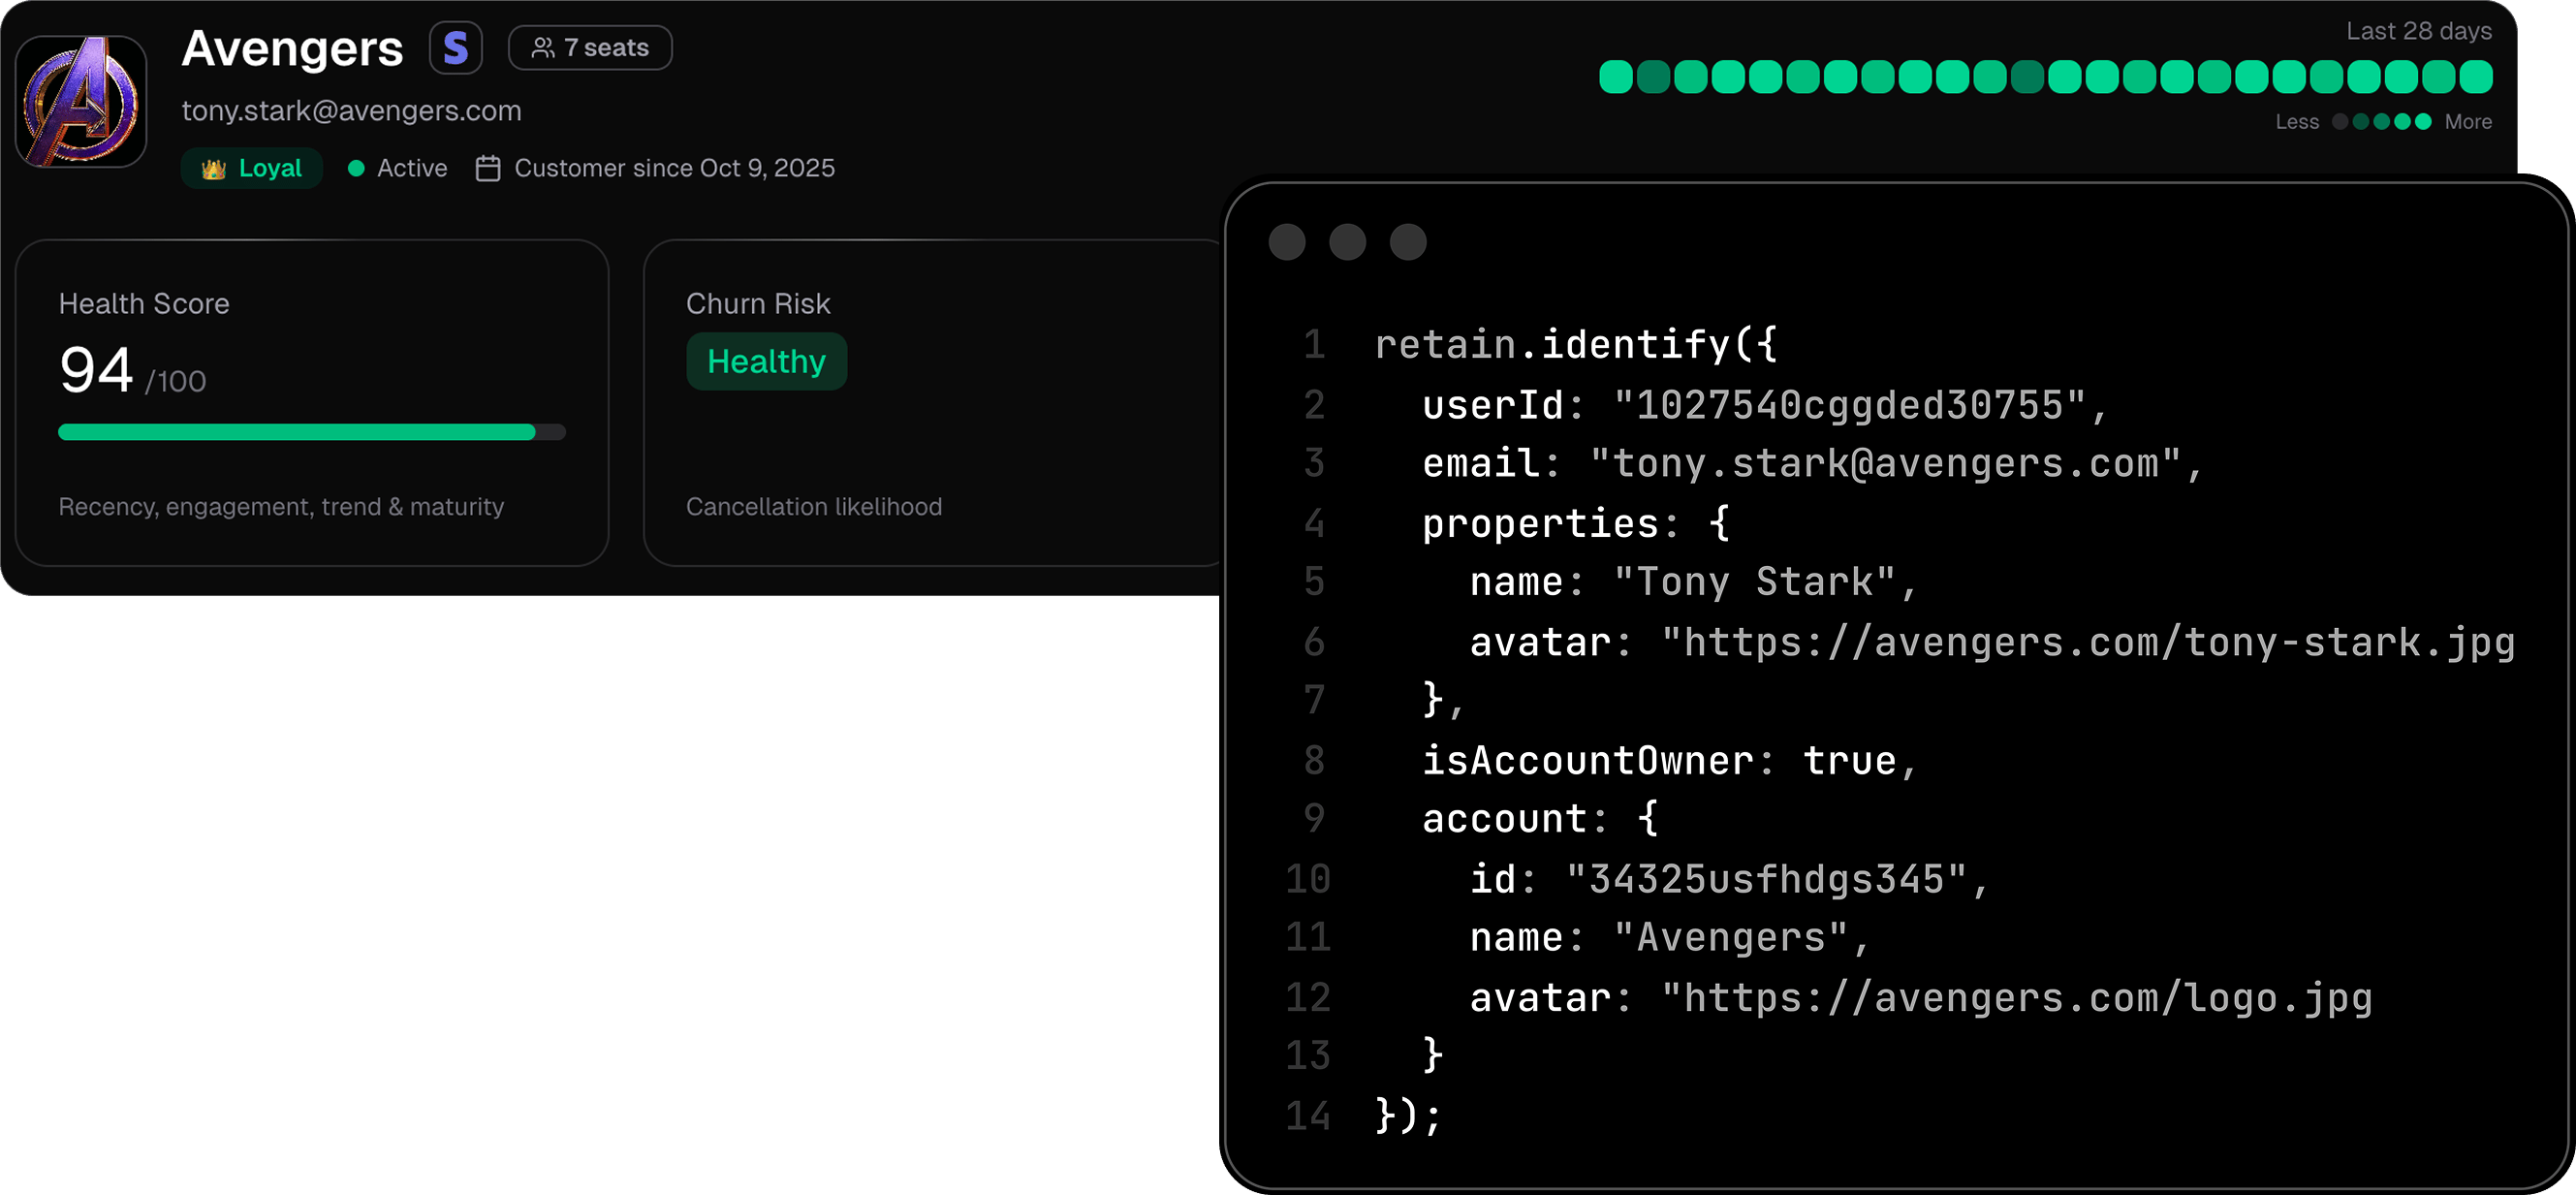
Task: Click the calendar icon near Customer since
Action: pyautogui.click(x=488, y=168)
